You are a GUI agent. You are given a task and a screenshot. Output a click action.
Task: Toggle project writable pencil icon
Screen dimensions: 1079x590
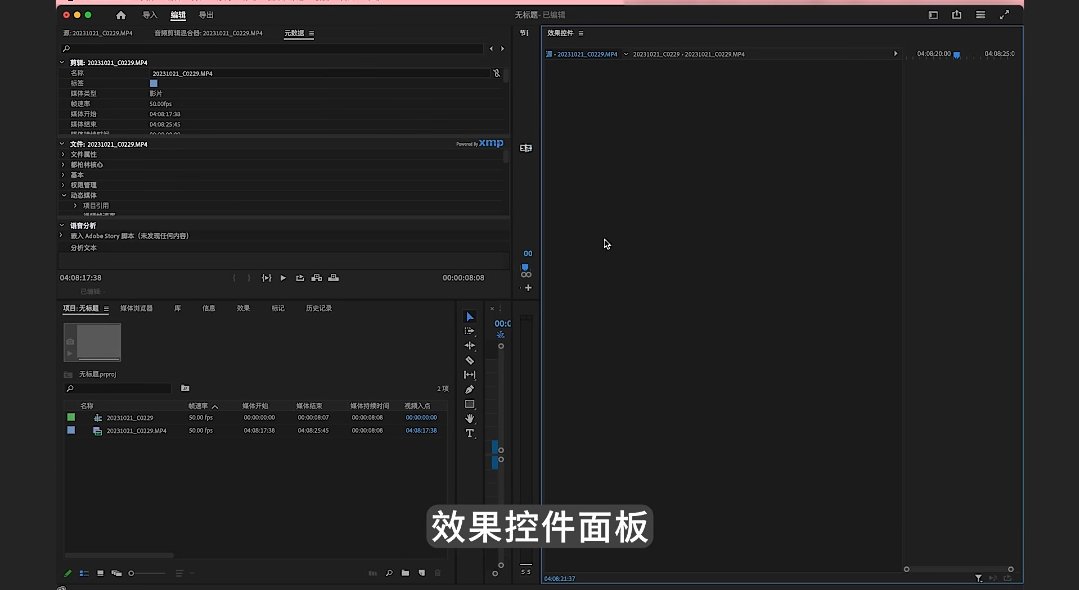point(68,573)
